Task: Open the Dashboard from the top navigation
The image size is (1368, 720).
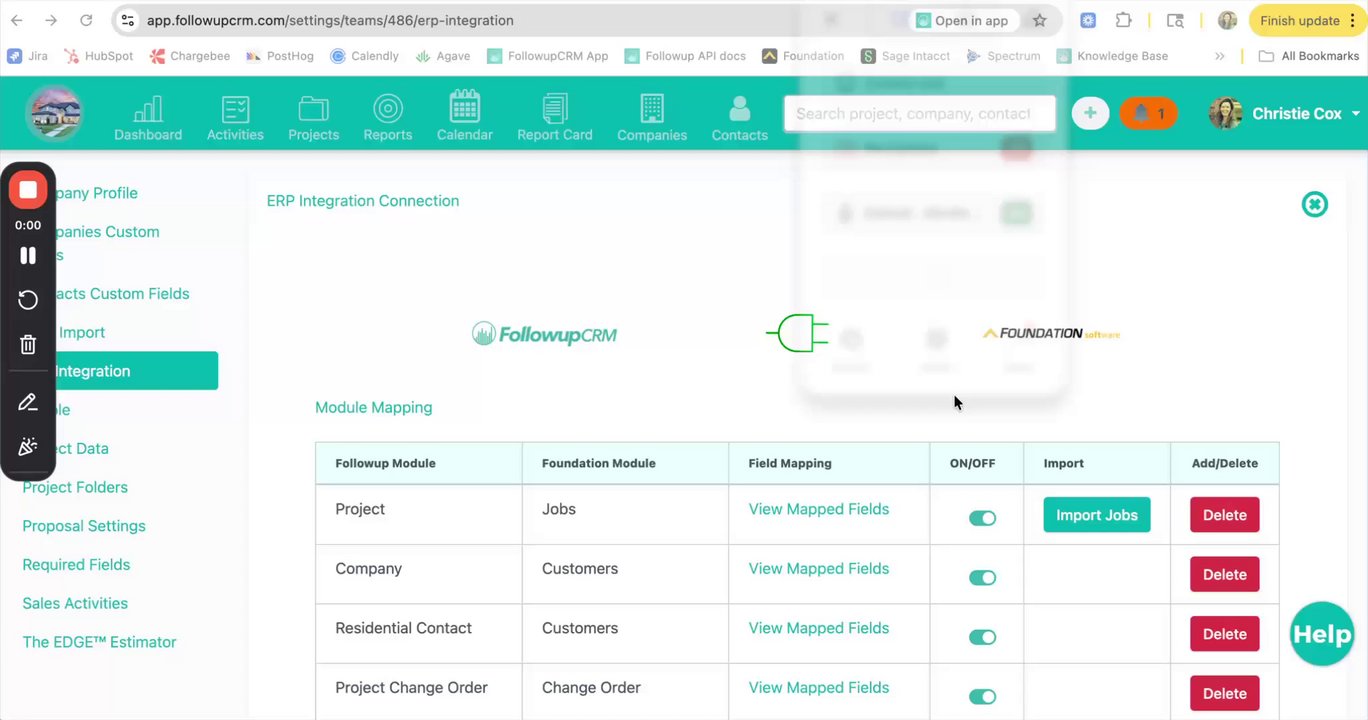Action: [148, 118]
